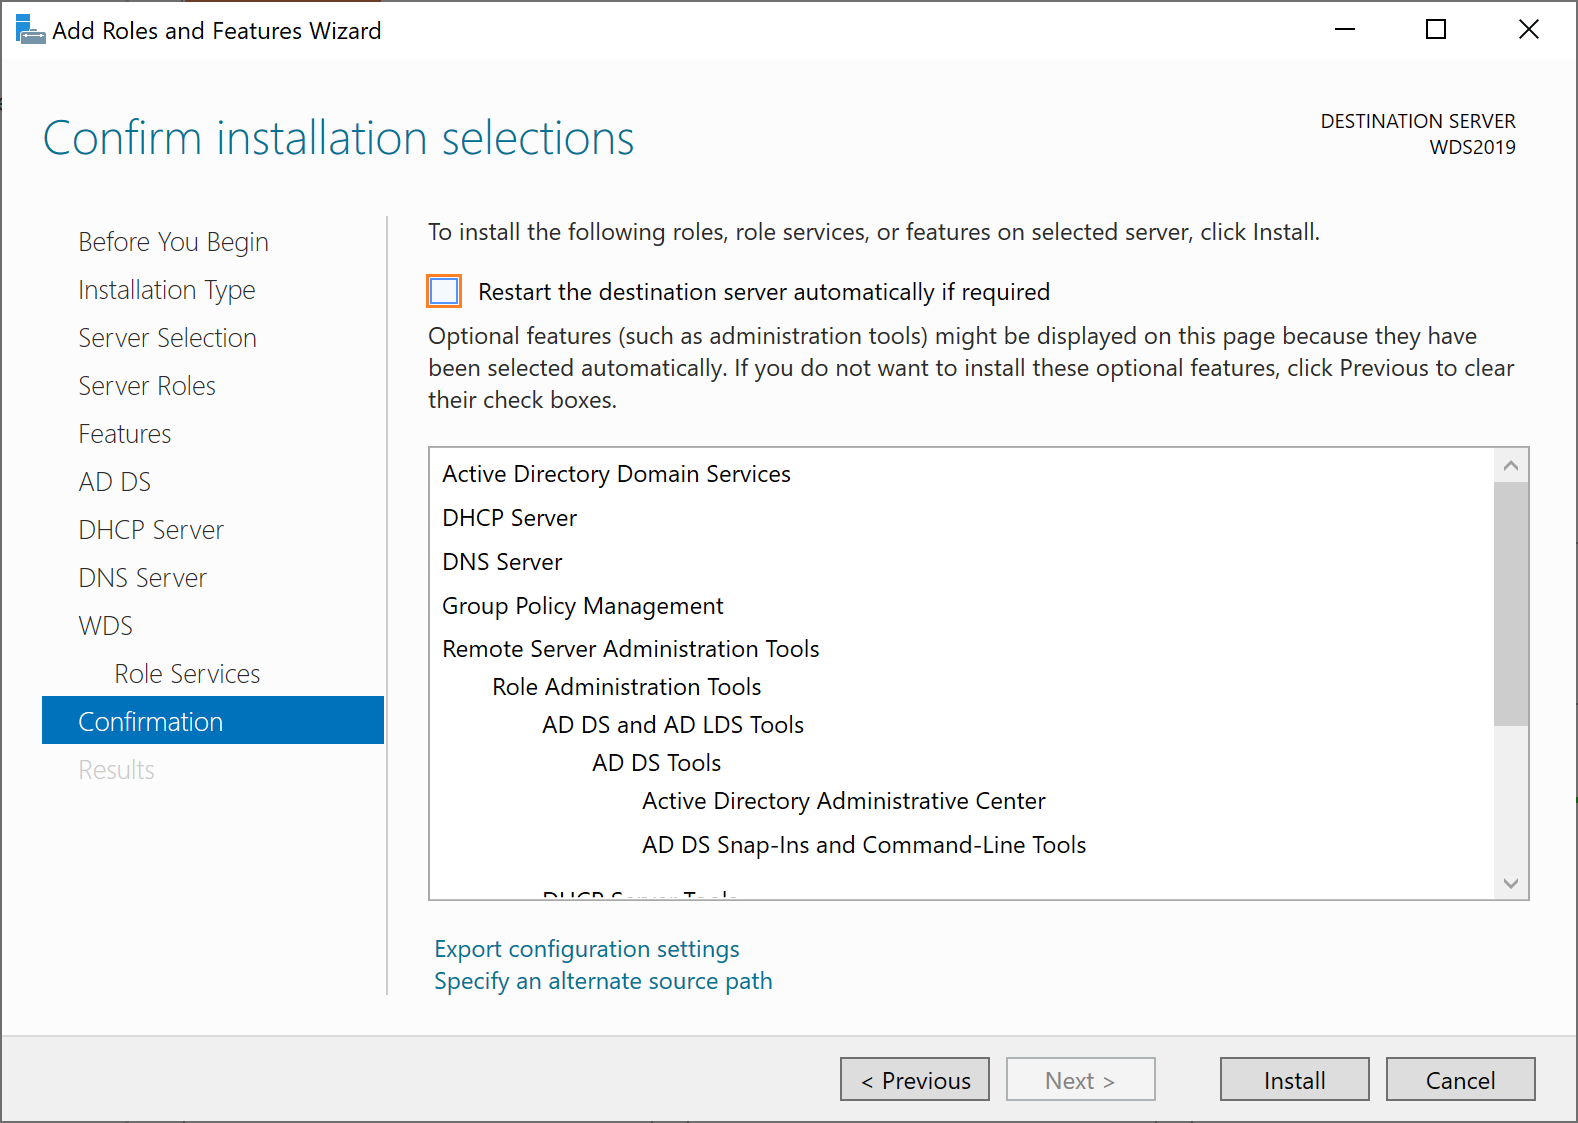Go back with the Previous button
1578x1123 pixels.
point(915,1080)
